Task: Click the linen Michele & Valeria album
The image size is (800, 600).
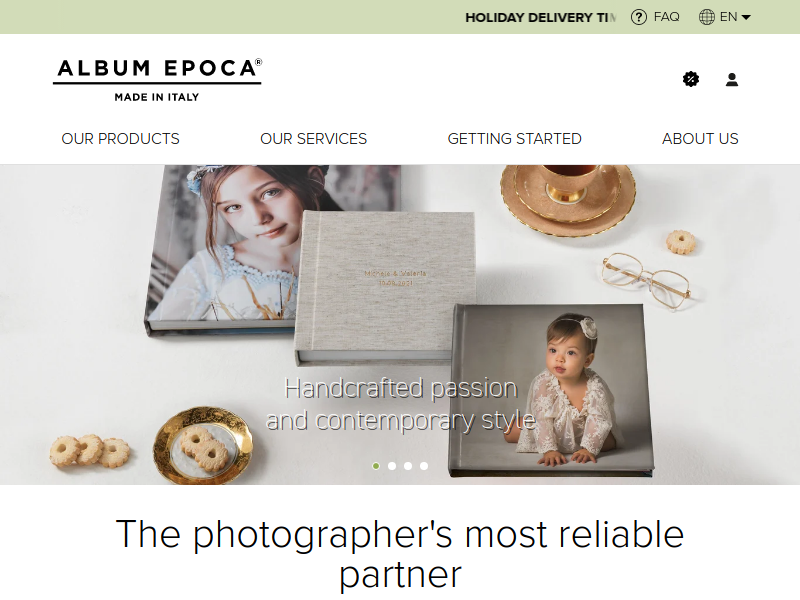Action: point(385,287)
